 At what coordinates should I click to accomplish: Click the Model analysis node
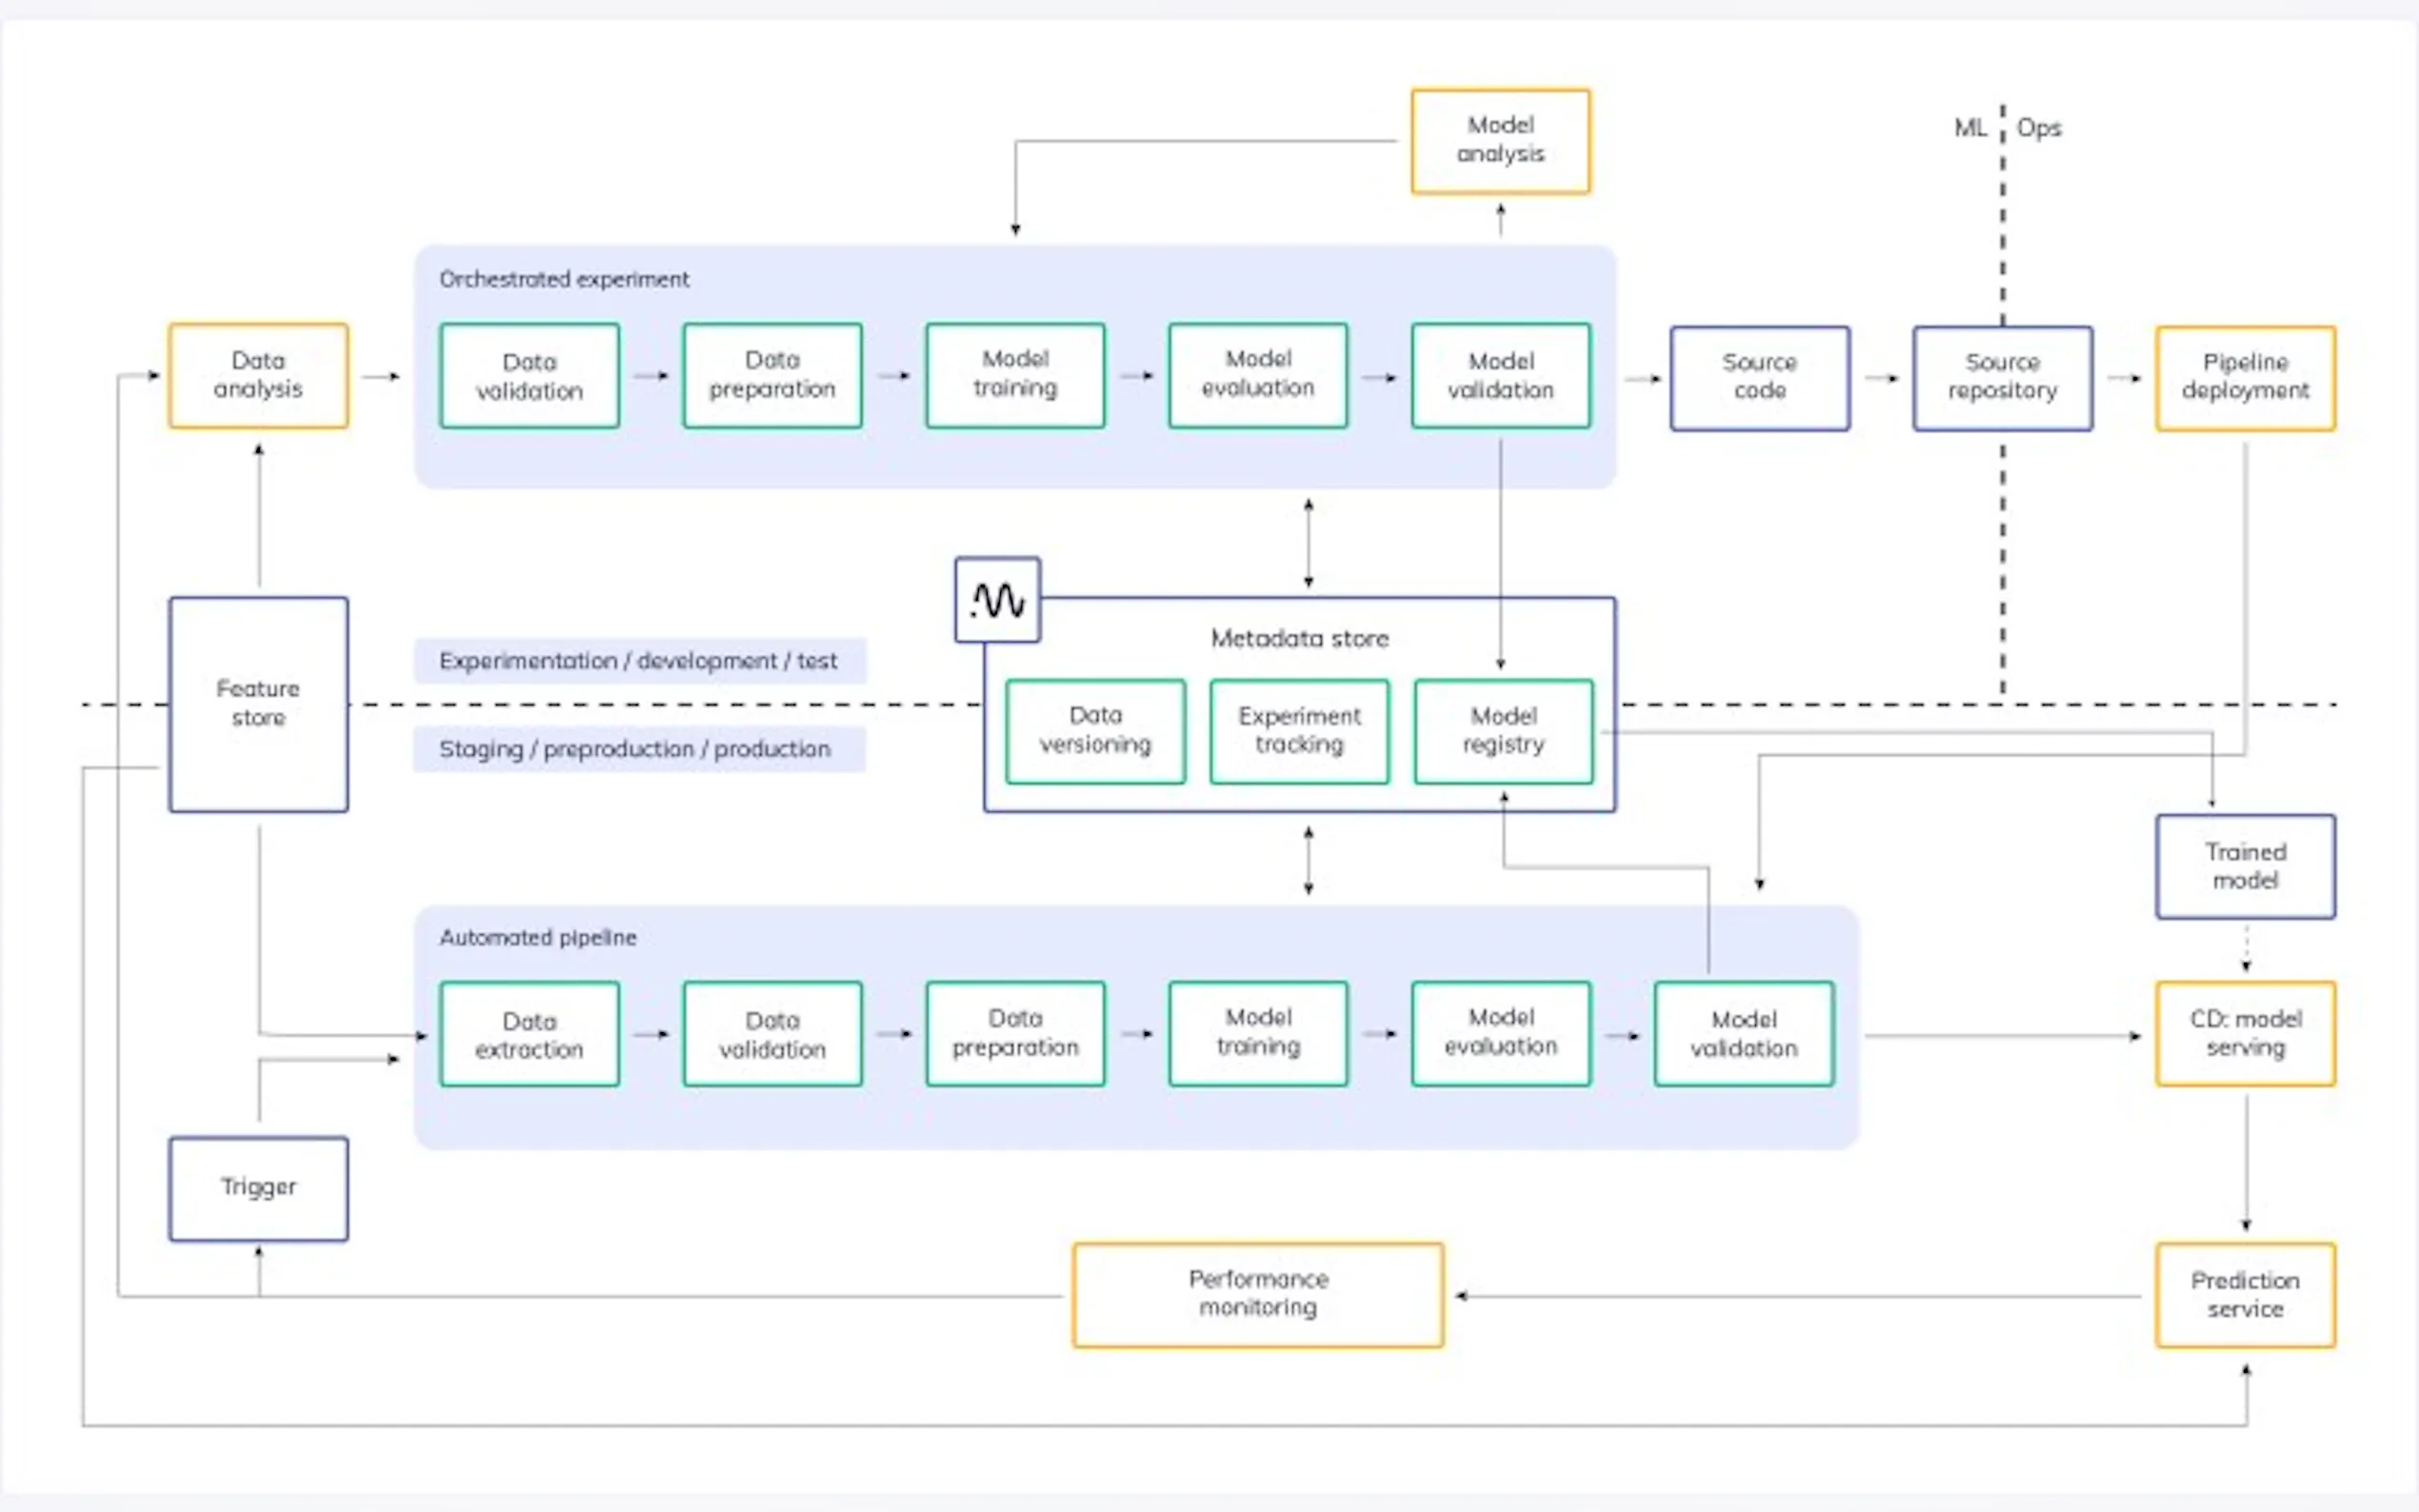point(1500,141)
